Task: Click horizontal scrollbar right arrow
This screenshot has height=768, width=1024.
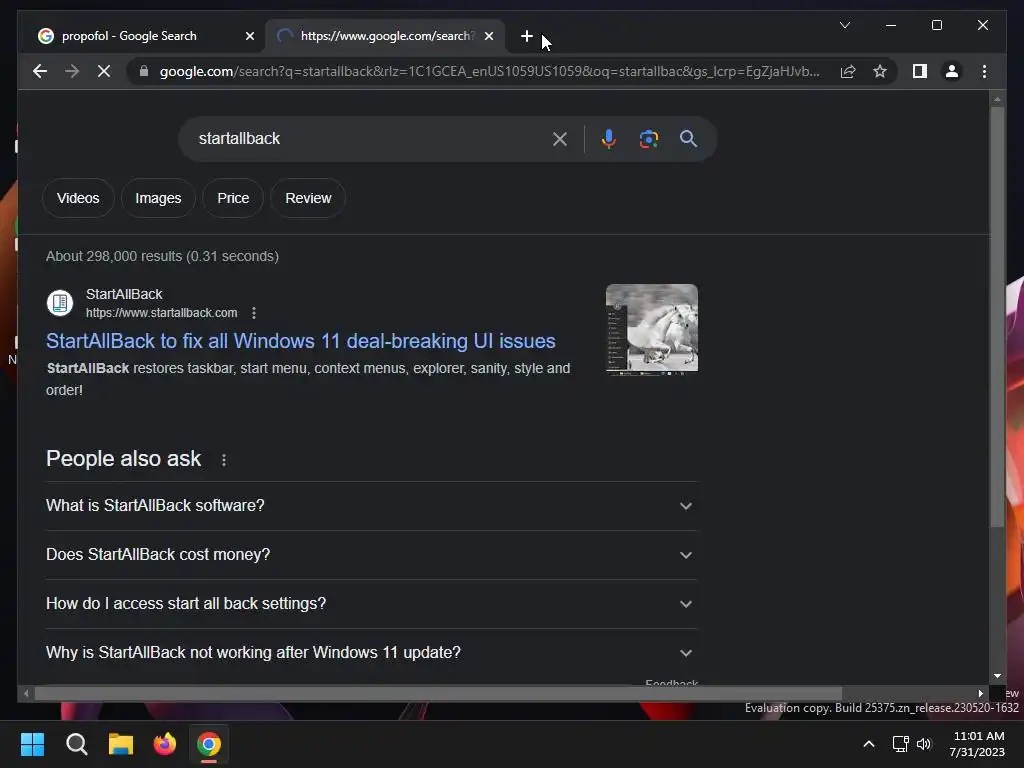Action: (980, 693)
